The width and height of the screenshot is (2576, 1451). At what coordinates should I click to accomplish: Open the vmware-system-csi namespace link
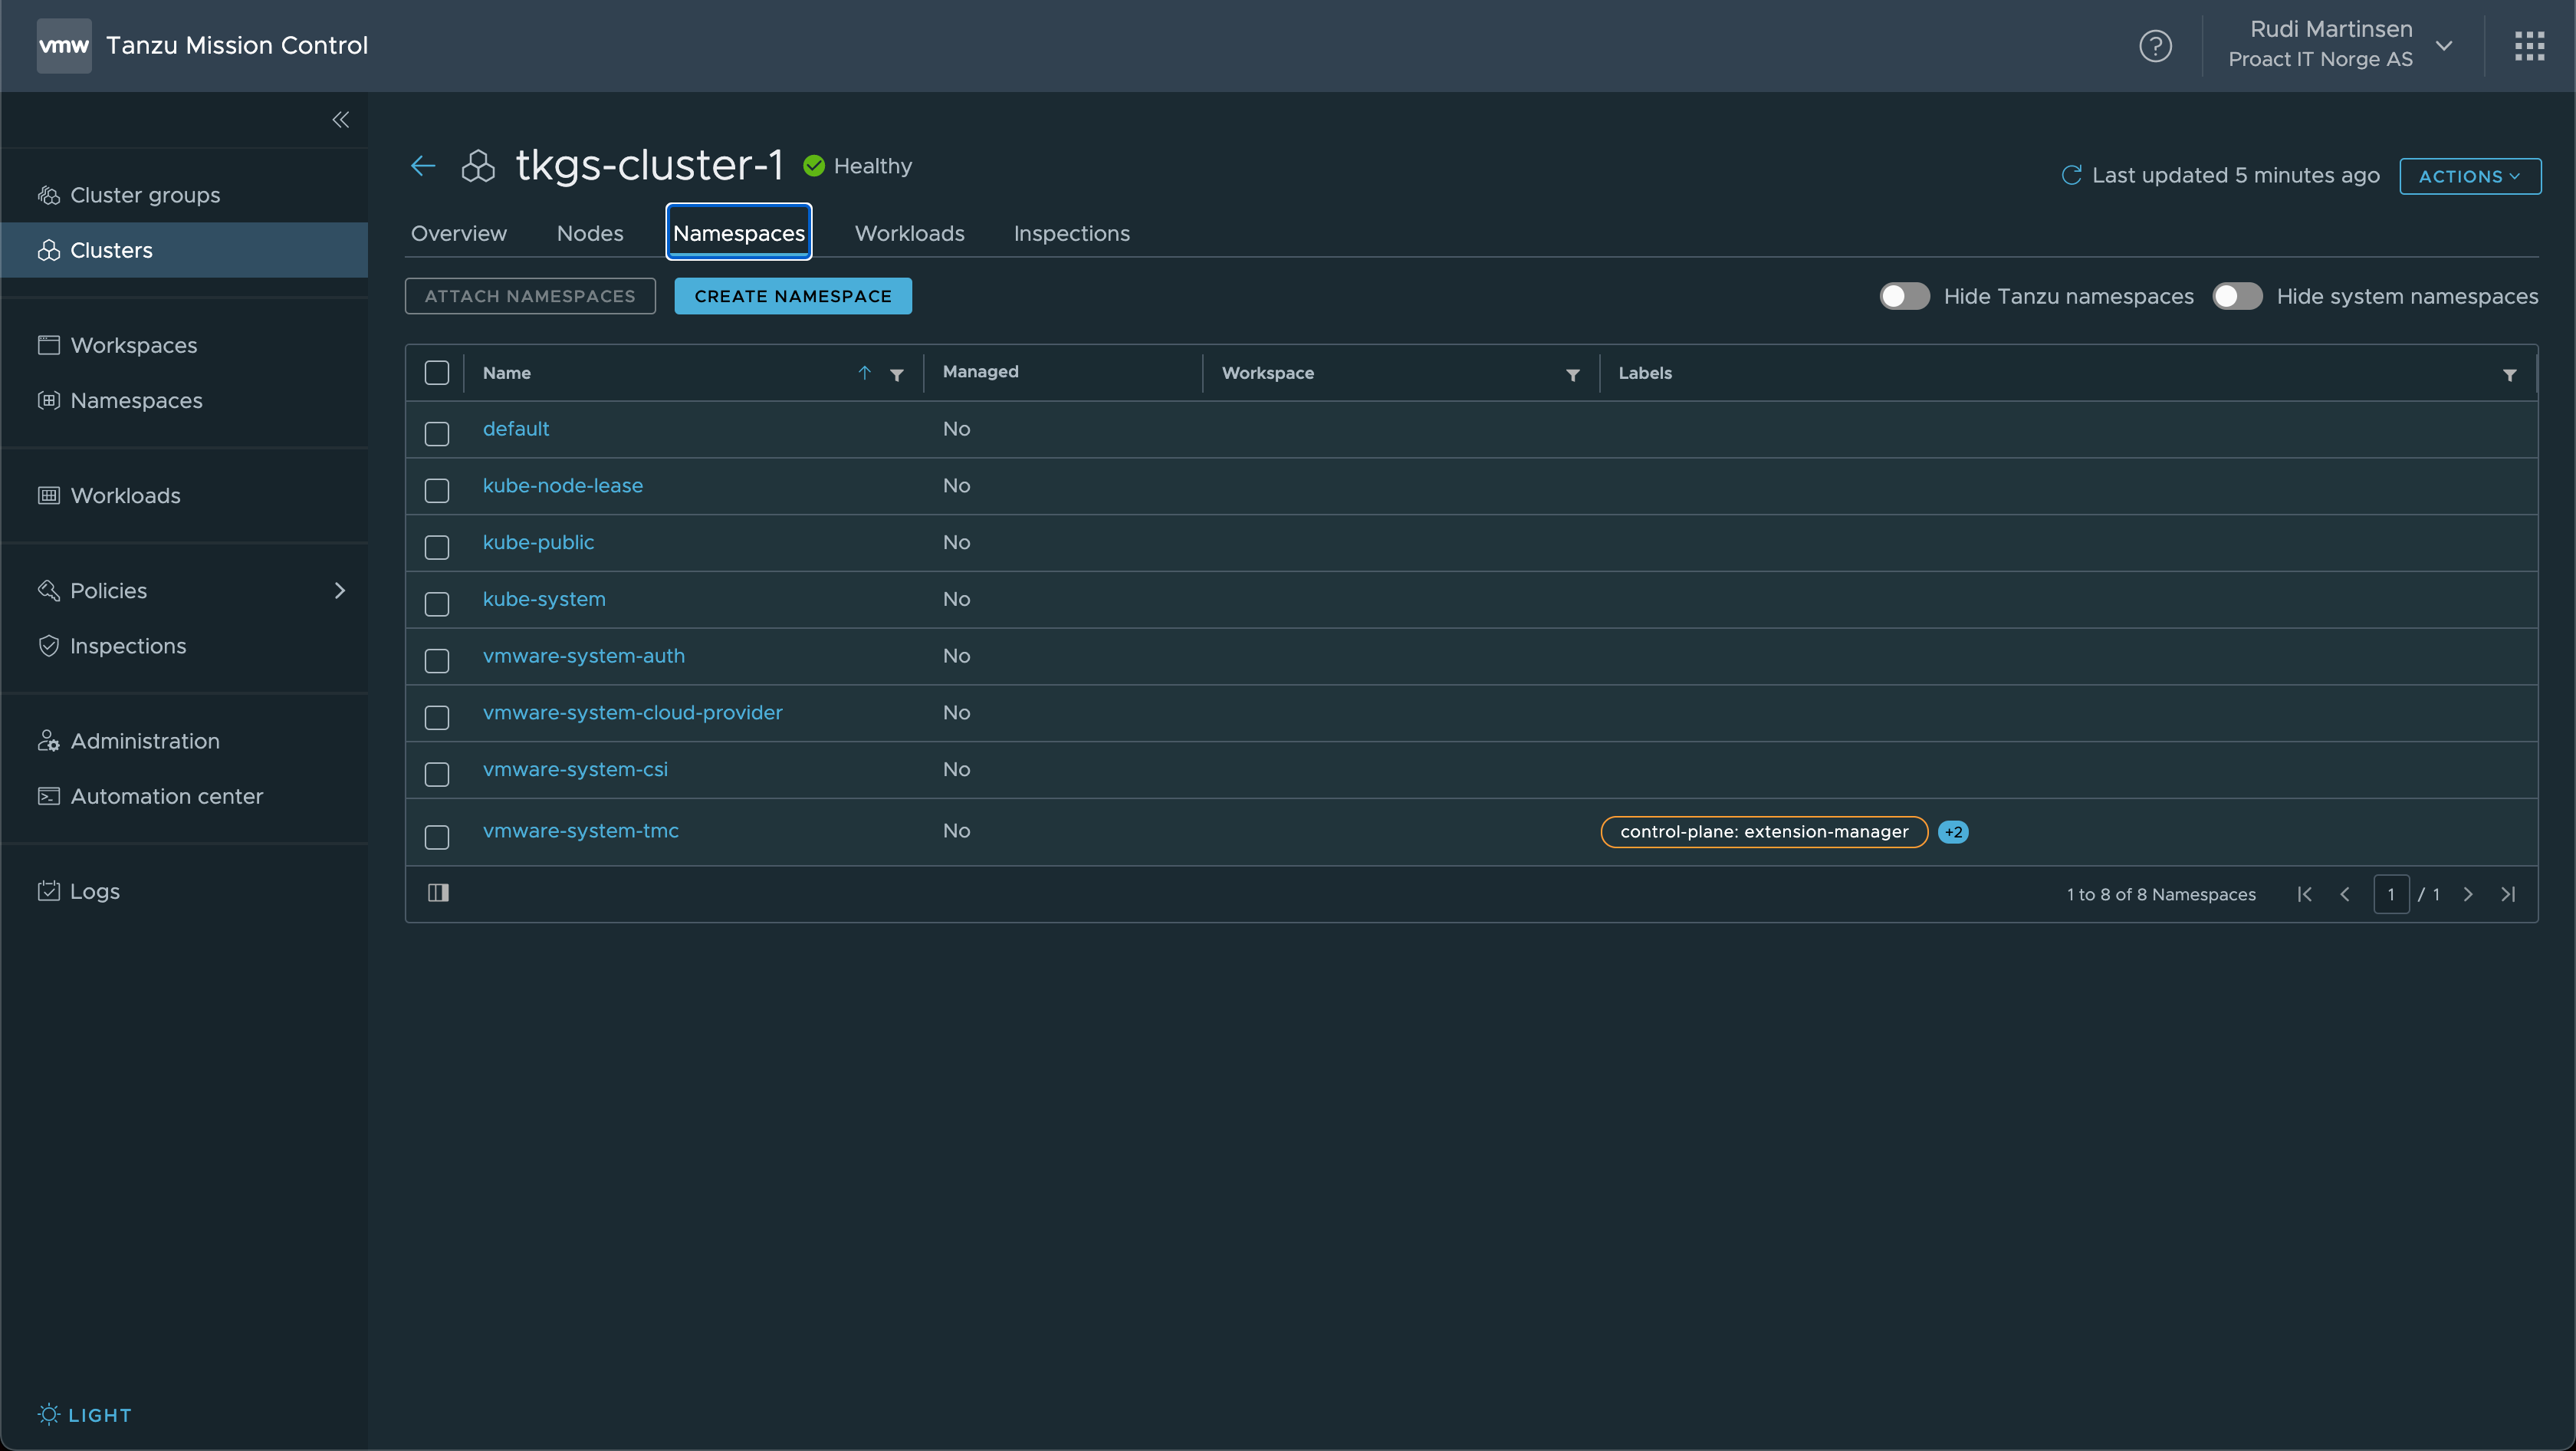pyautogui.click(x=575, y=769)
